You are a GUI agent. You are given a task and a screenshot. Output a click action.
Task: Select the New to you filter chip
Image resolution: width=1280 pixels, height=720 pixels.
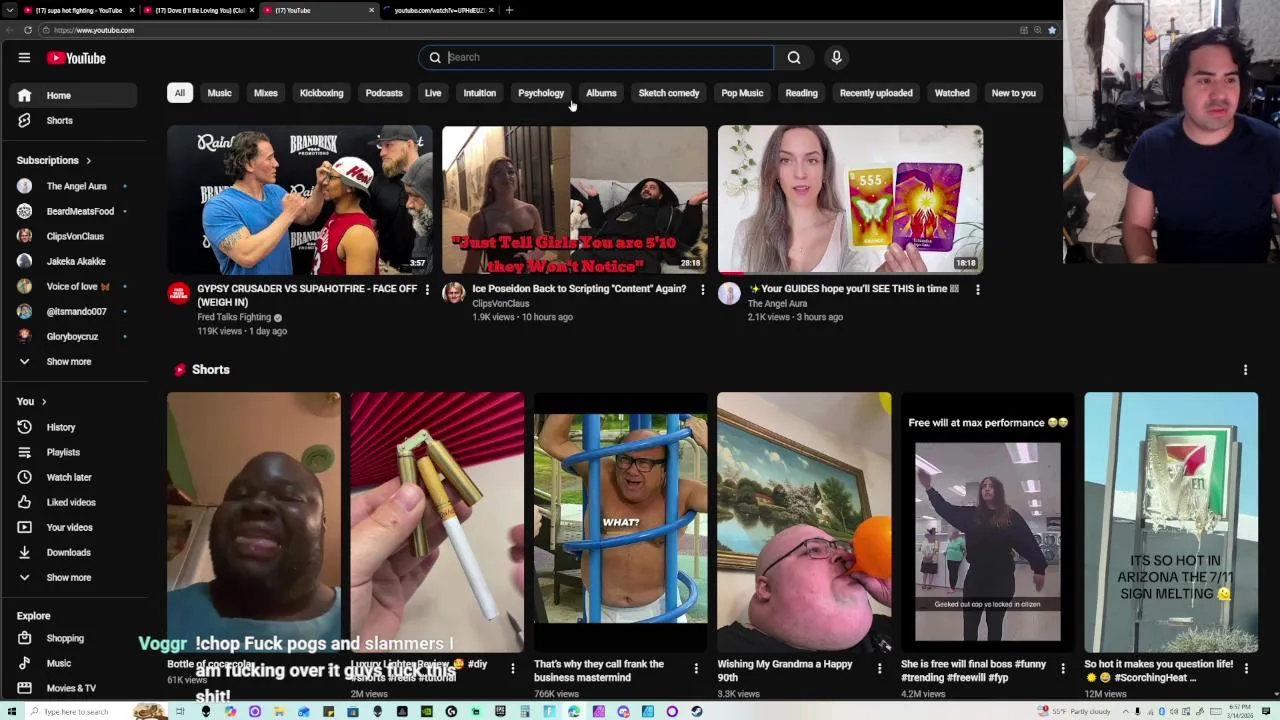coord(1014,93)
